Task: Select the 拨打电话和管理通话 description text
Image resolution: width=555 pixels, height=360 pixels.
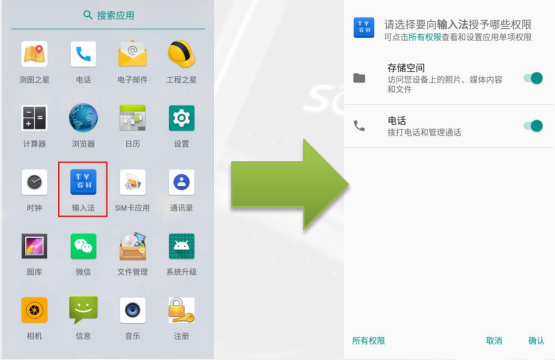Action: click(424, 132)
